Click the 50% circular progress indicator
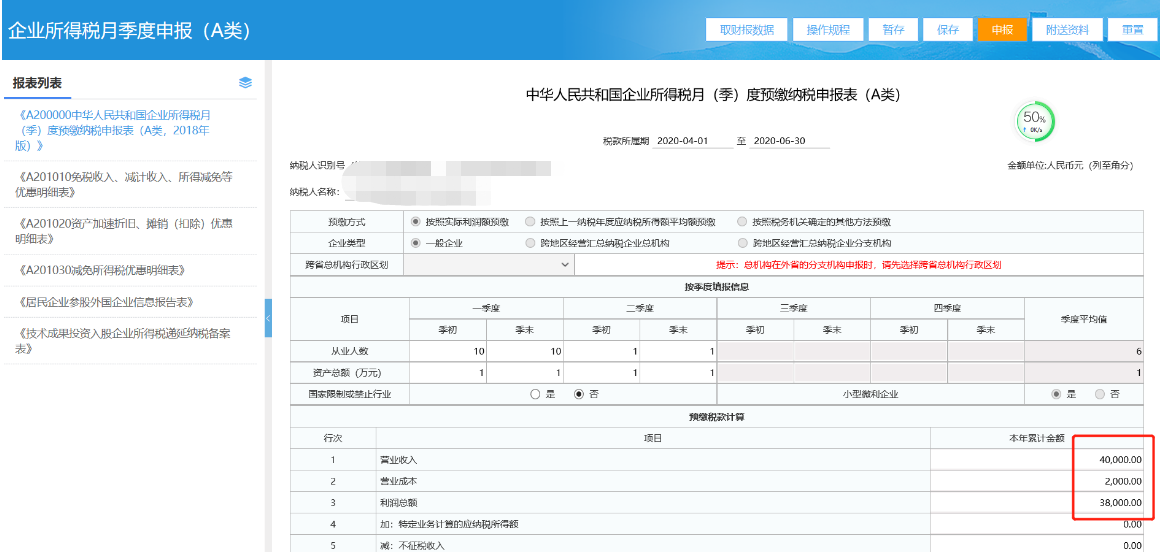 click(x=1035, y=122)
